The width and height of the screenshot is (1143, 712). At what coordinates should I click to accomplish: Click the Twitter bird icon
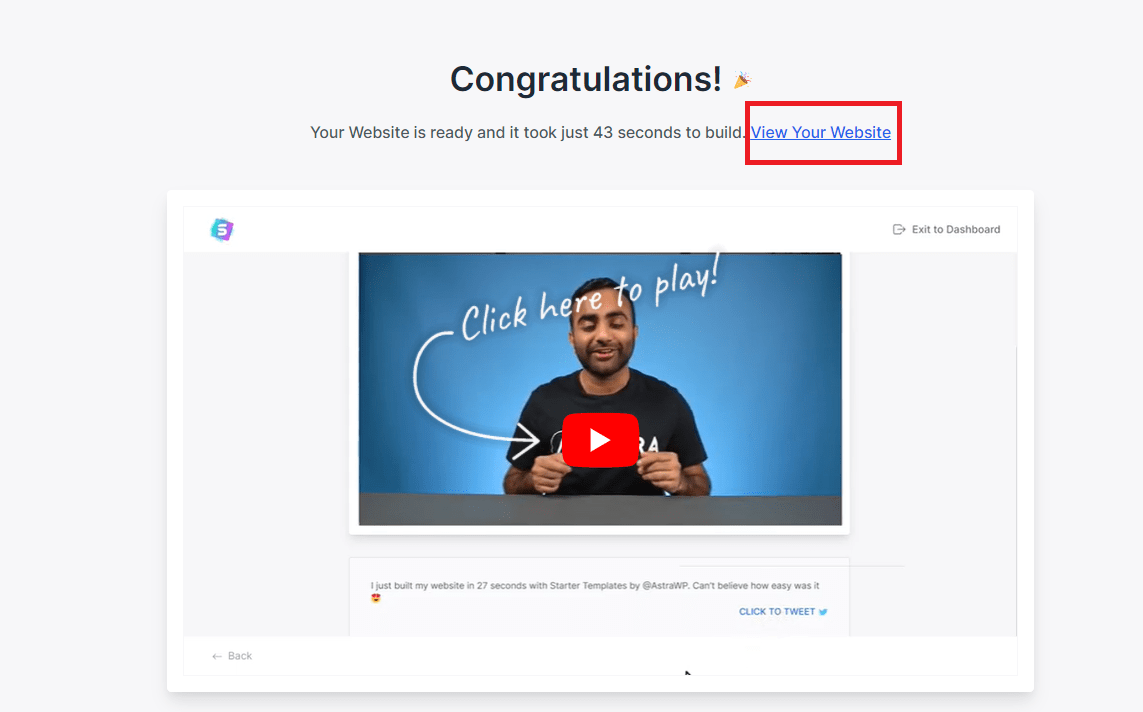coord(823,612)
